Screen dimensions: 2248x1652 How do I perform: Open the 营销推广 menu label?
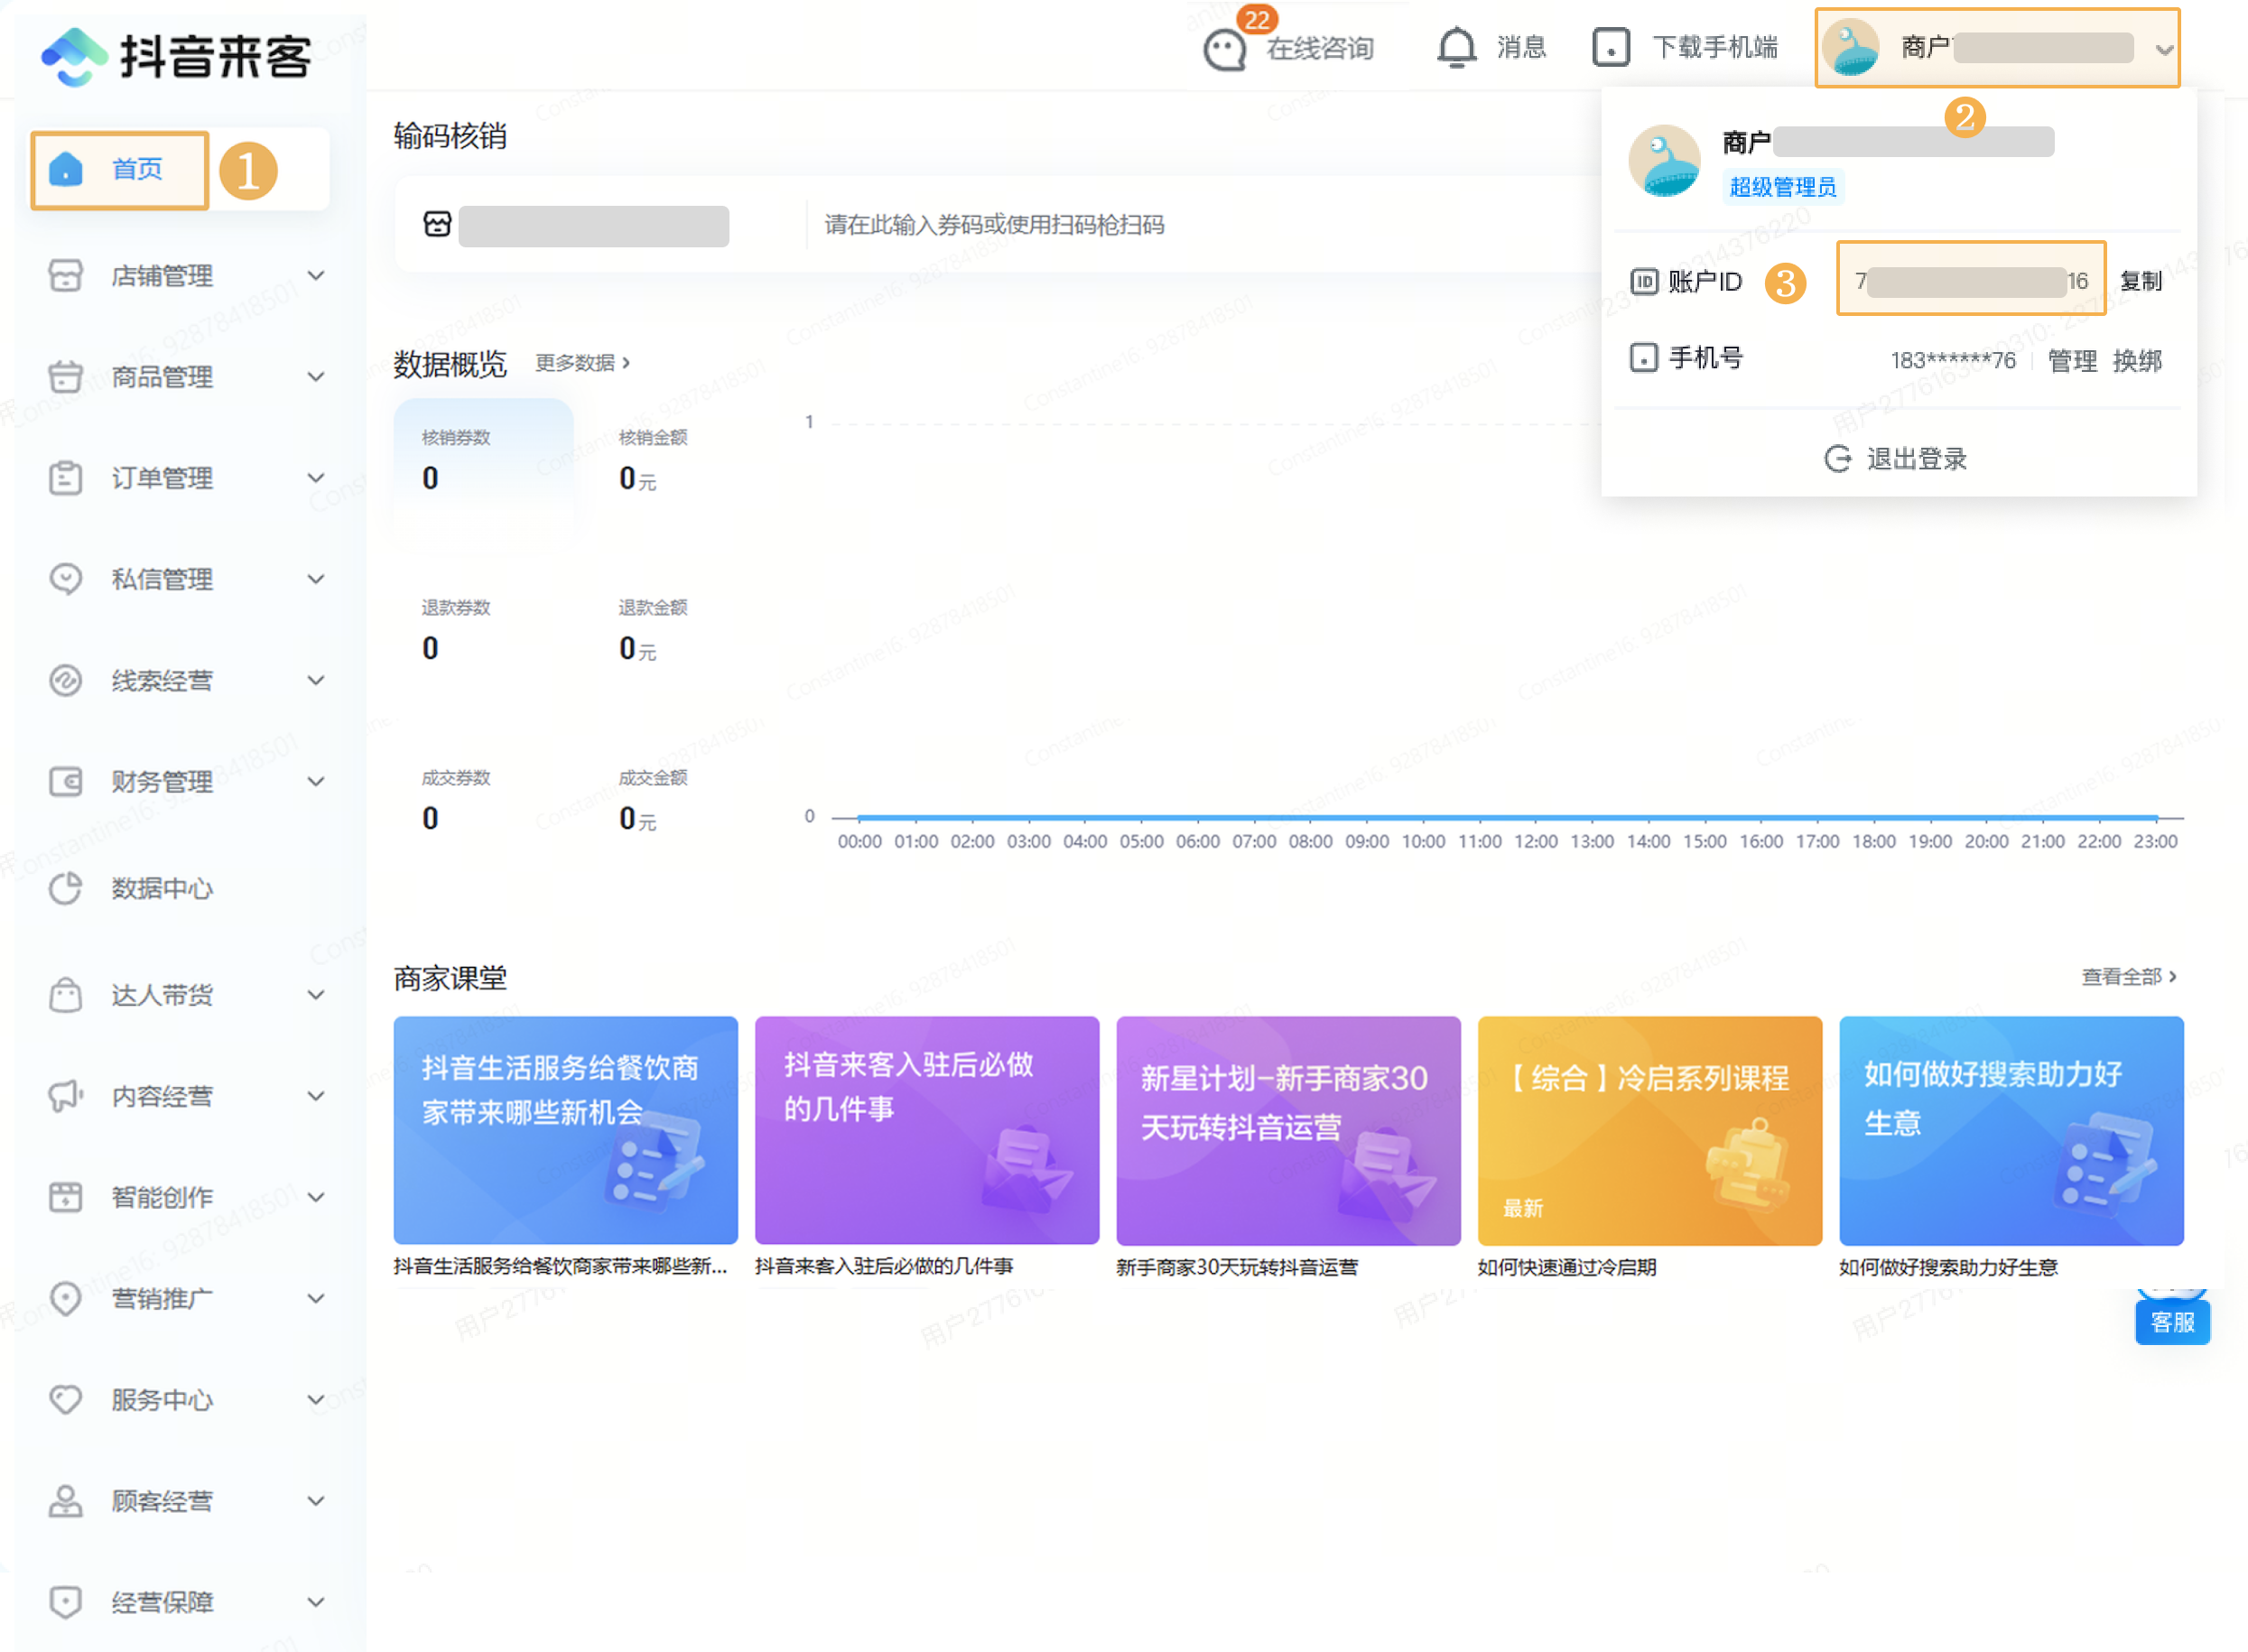tap(162, 1298)
